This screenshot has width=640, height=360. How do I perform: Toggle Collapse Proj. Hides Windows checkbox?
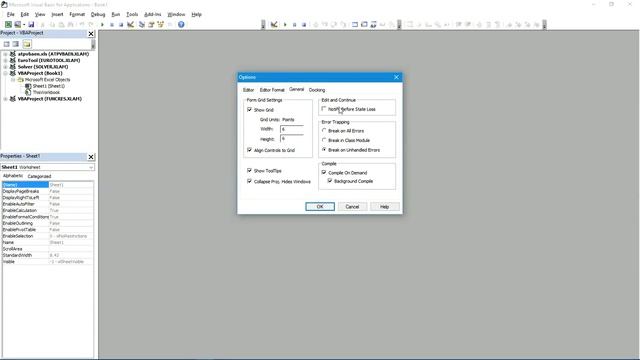click(249, 181)
